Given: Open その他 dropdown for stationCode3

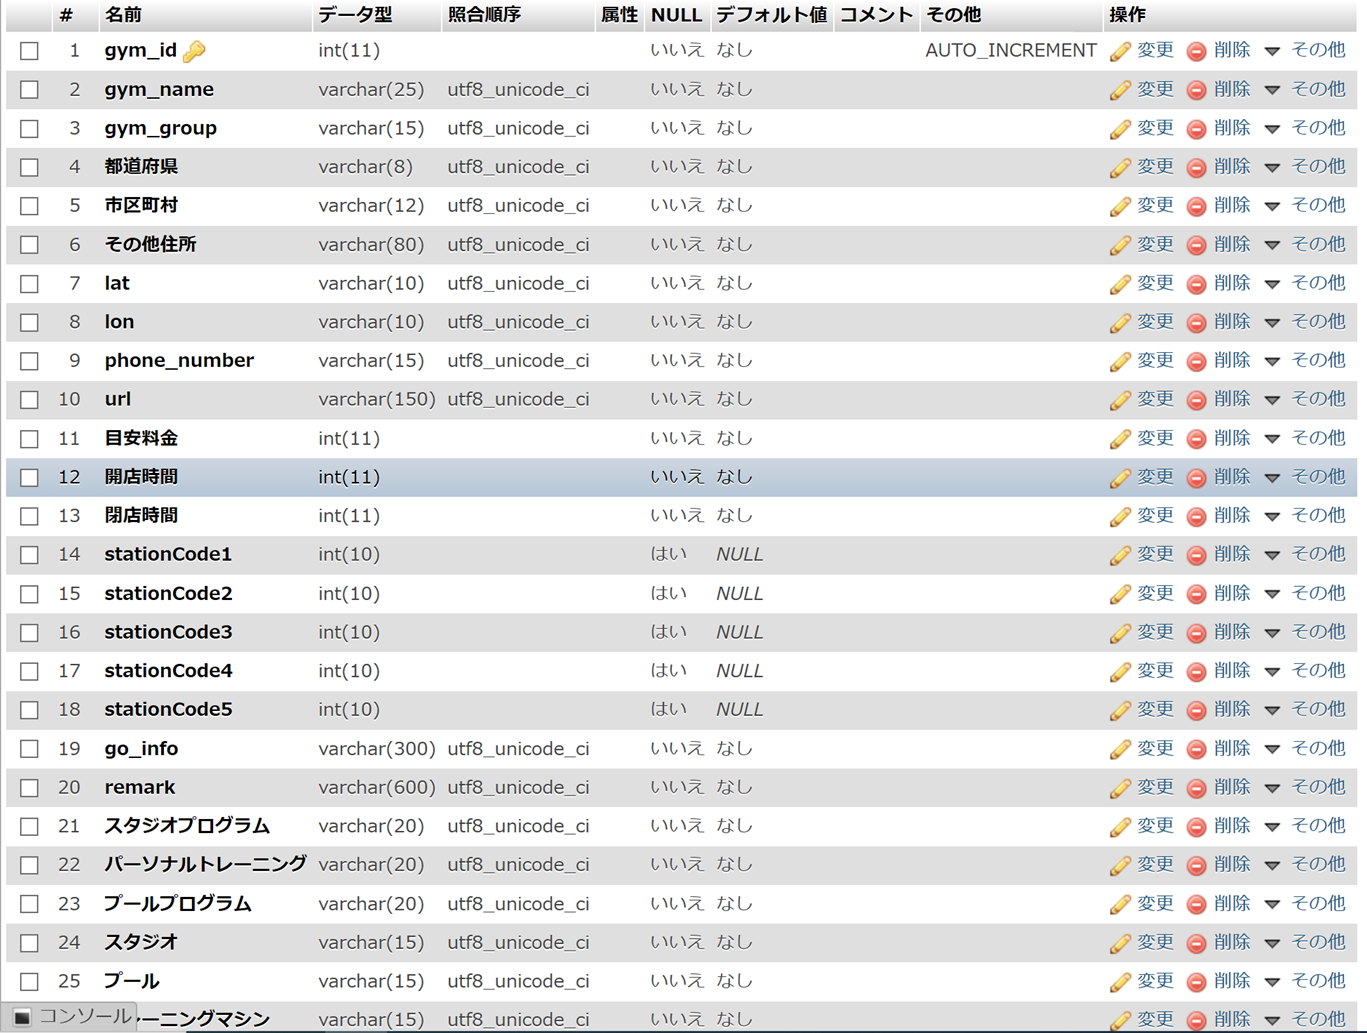Looking at the screenshot, I should 1305,632.
